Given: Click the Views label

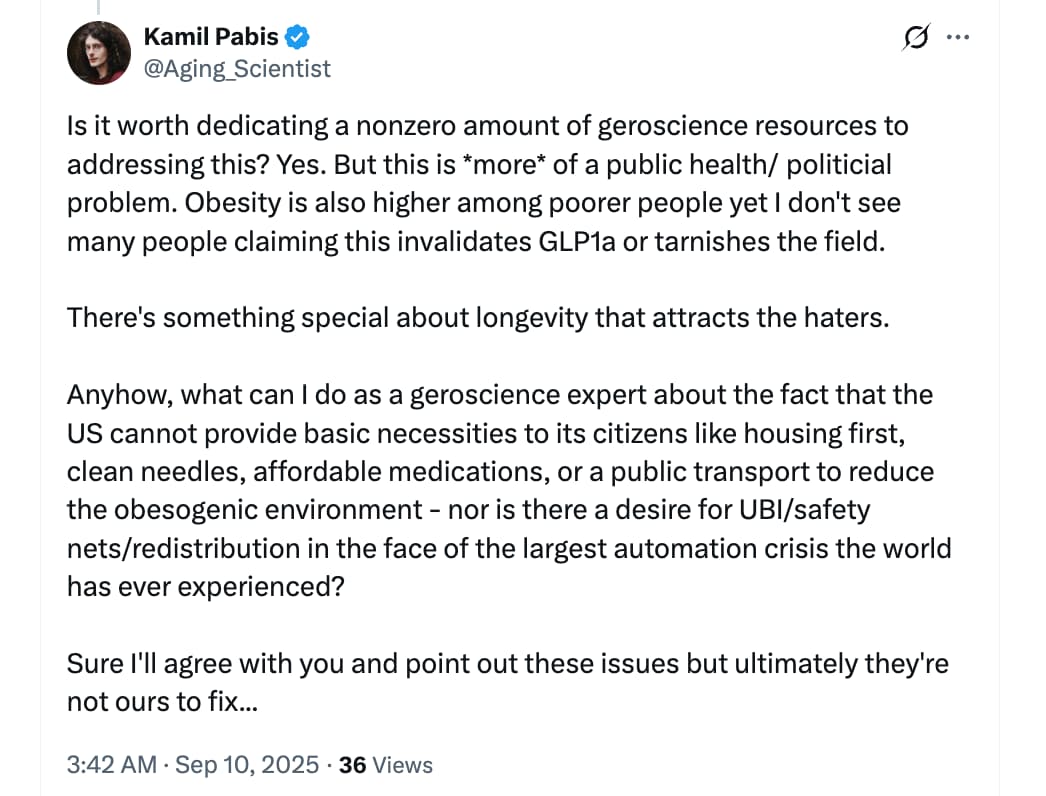Looking at the screenshot, I should (x=401, y=765).
